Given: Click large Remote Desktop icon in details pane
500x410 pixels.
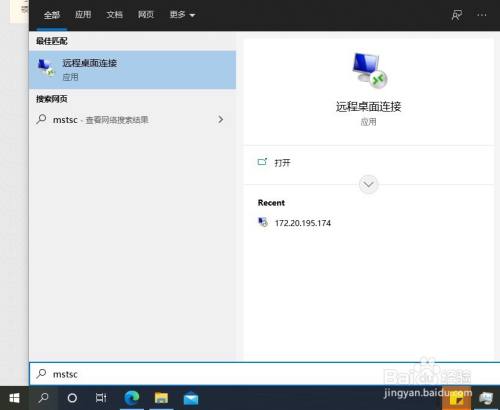Looking at the screenshot, I should click(369, 70).
